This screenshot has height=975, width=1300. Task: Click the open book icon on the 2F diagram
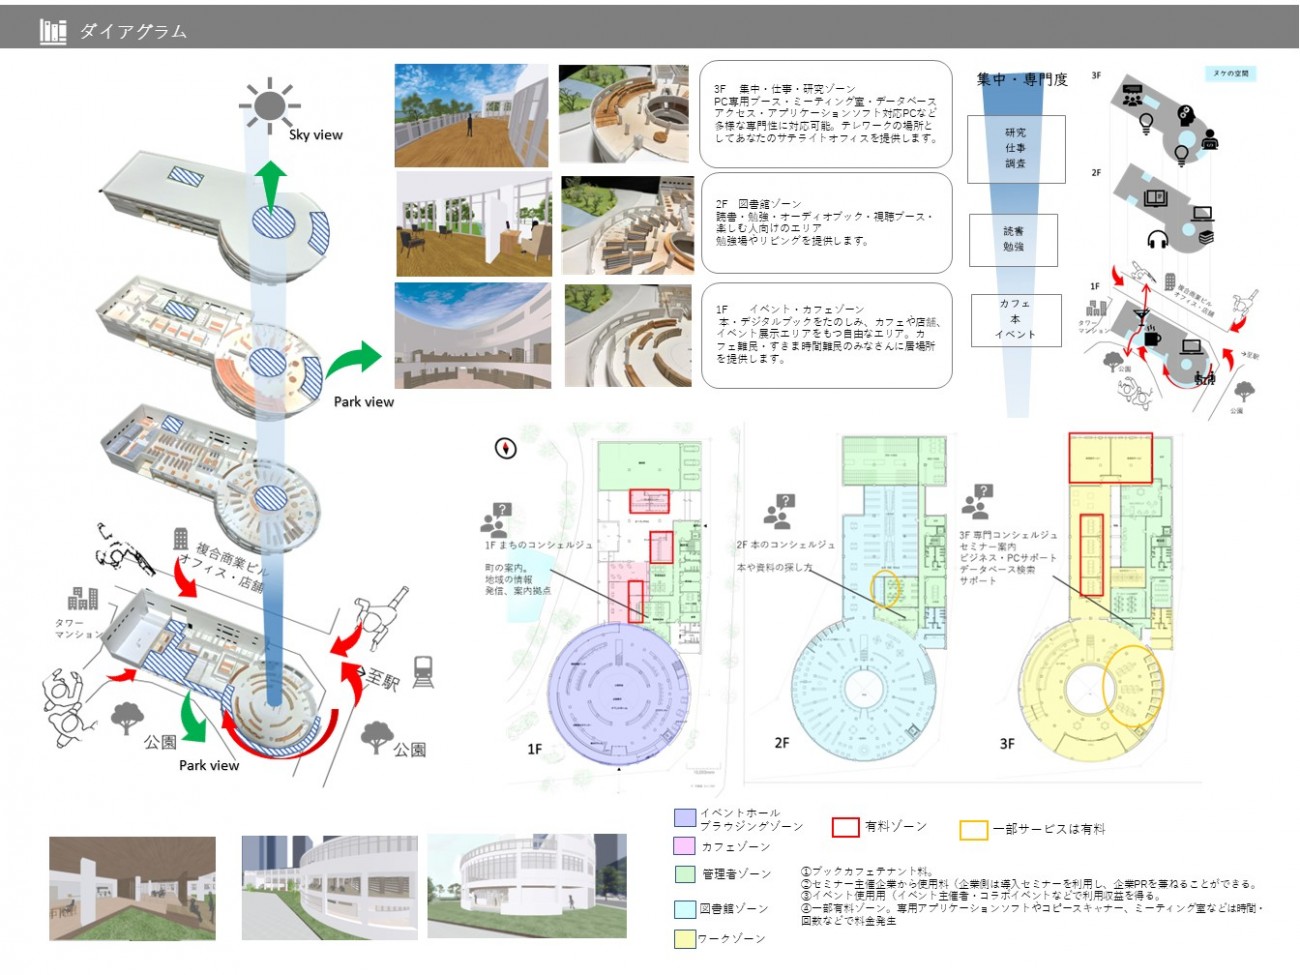[1155, 198]
